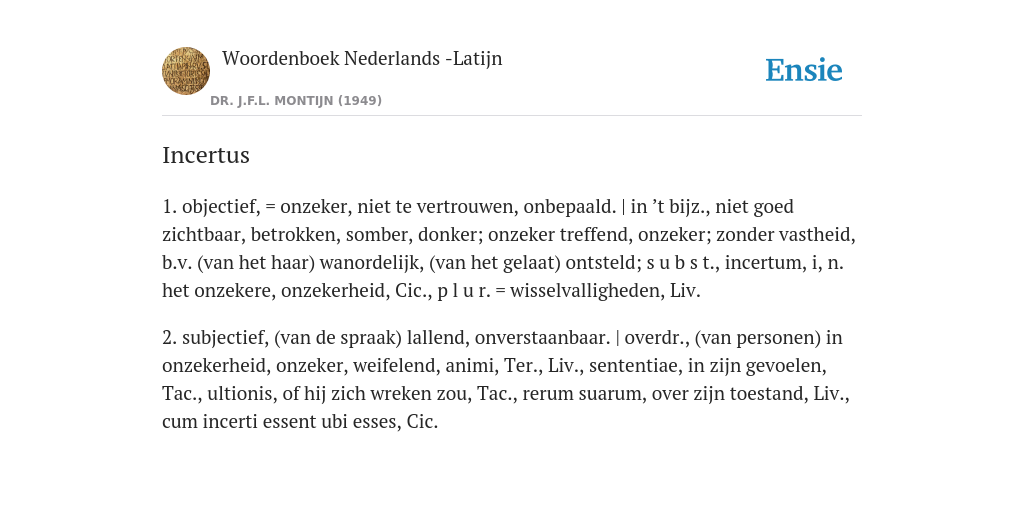Click the Incertus heading
Image resolution: width=1024 pixels, height=512 pixels.
(x=206, y=155)
